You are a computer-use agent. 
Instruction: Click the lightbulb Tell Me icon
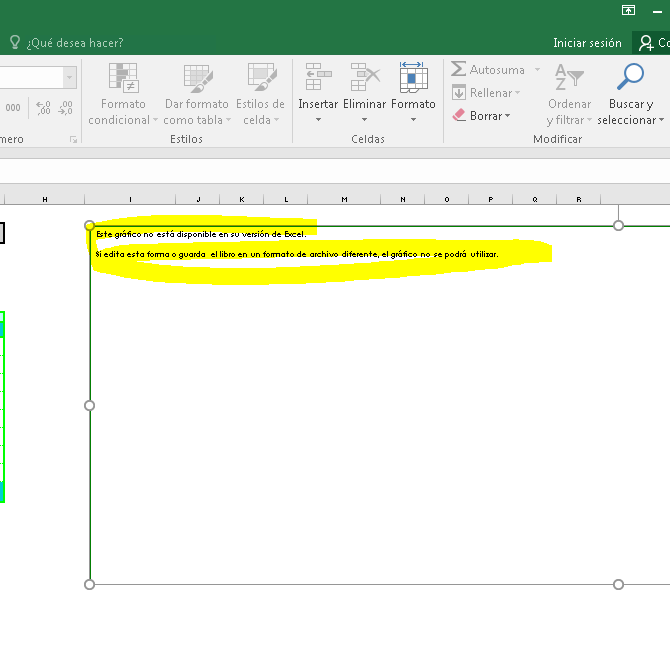15,42
